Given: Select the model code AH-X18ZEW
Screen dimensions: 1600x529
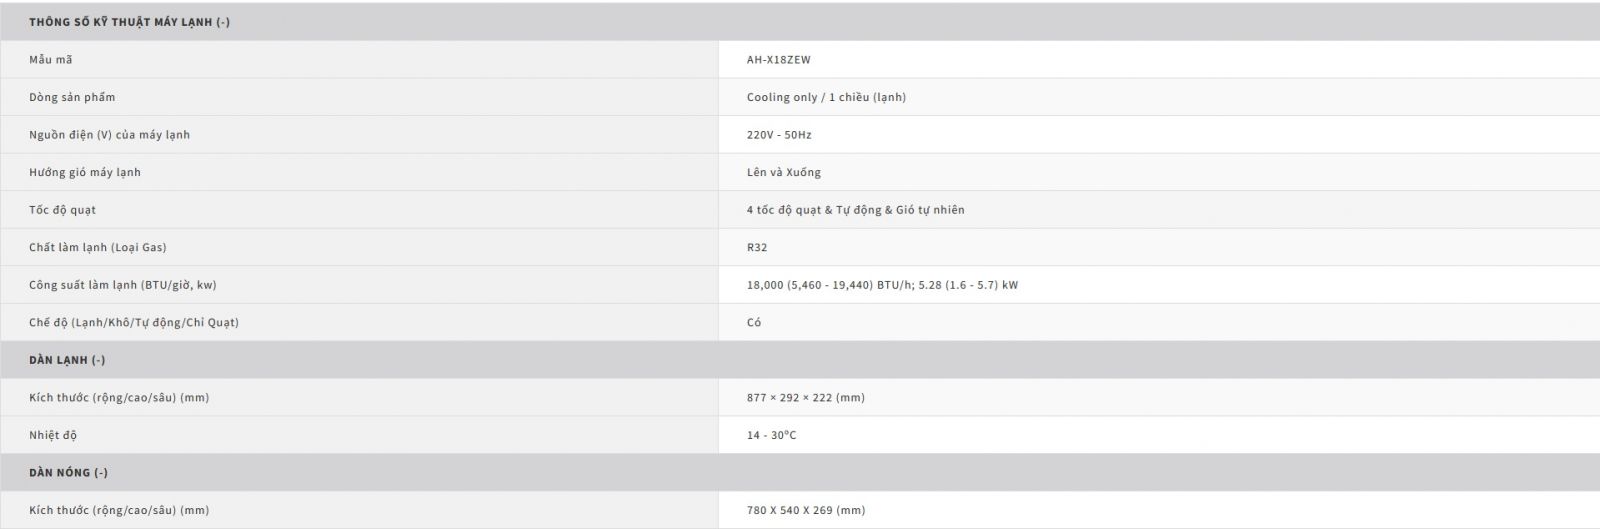Looking at the screenshot, I should pos(779,60).
